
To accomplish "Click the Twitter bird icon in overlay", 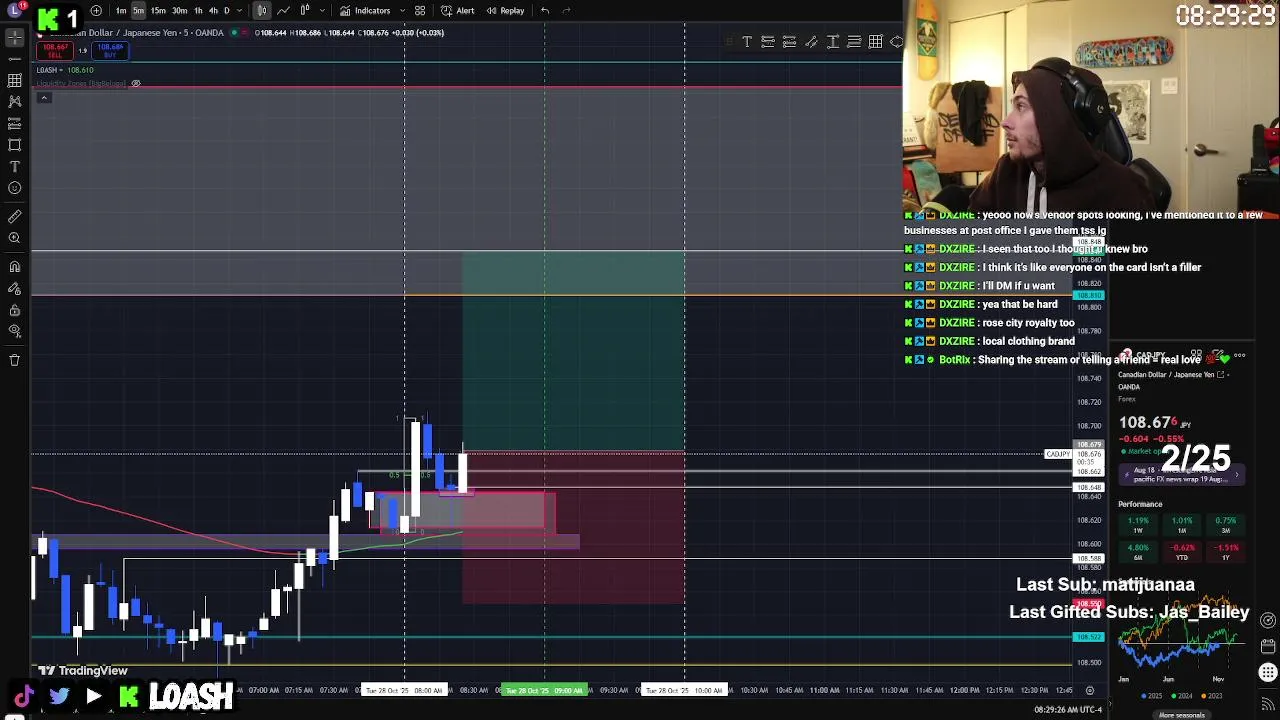I will click(x=59, y=697).
